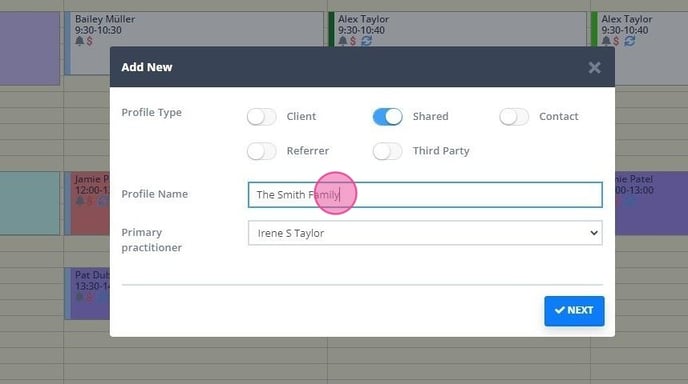Image resolution: width=688 pixels, height=384 pixels.
Task: Click the Referrer label text
Action: (308, 151)
